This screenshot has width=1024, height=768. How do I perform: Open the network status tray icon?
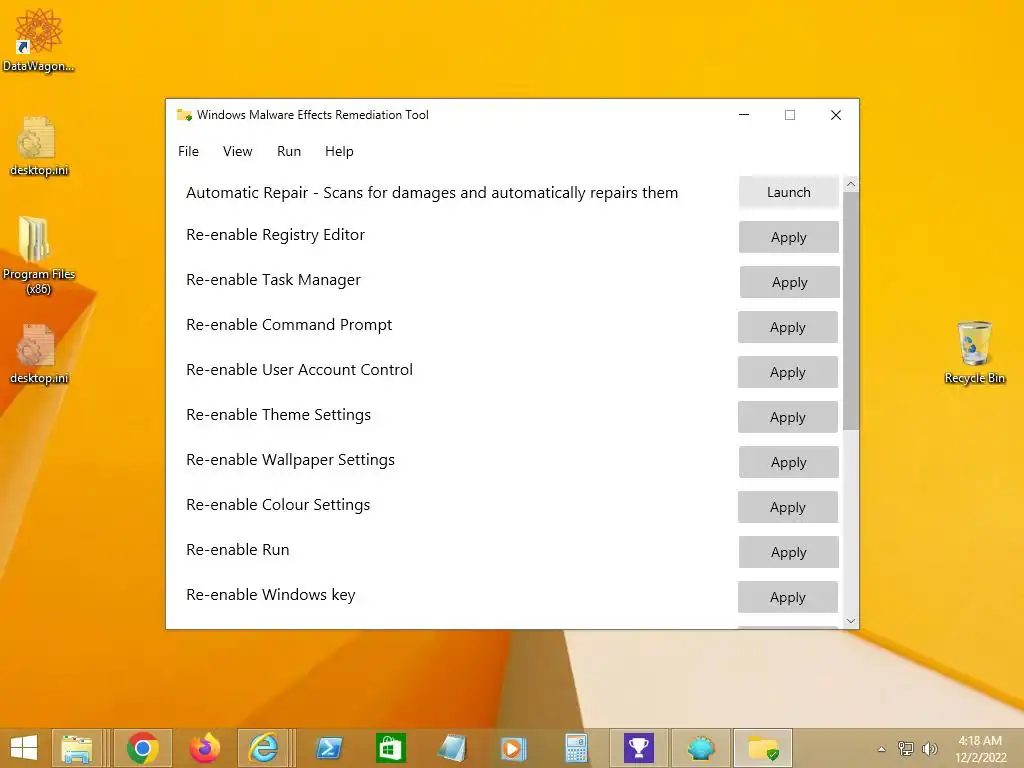click(906, 748)
